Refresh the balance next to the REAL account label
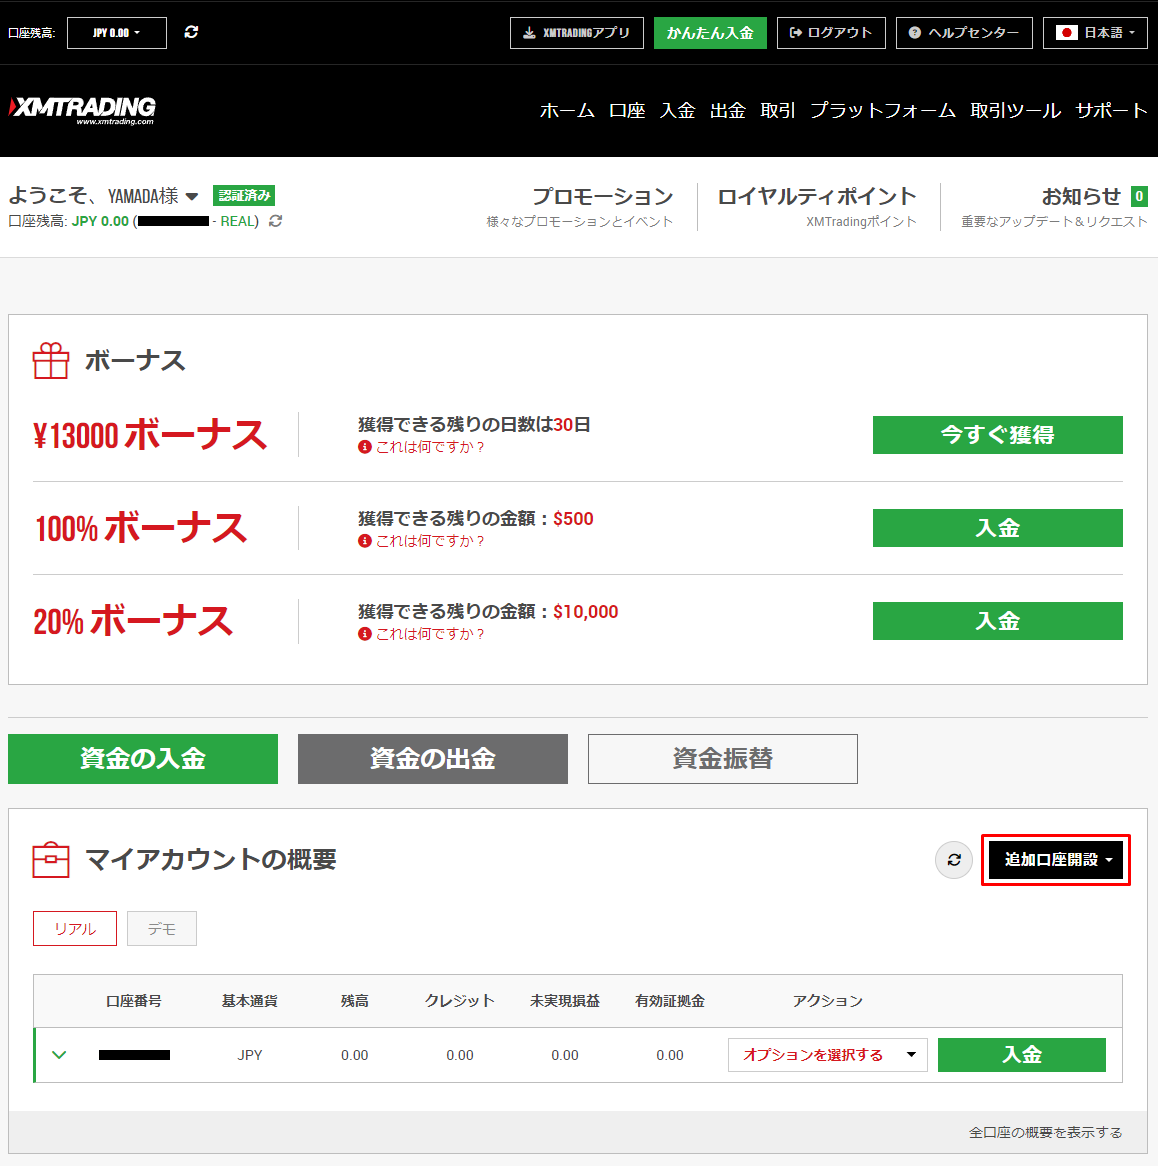1158x1166 pixels. (275, 221)
